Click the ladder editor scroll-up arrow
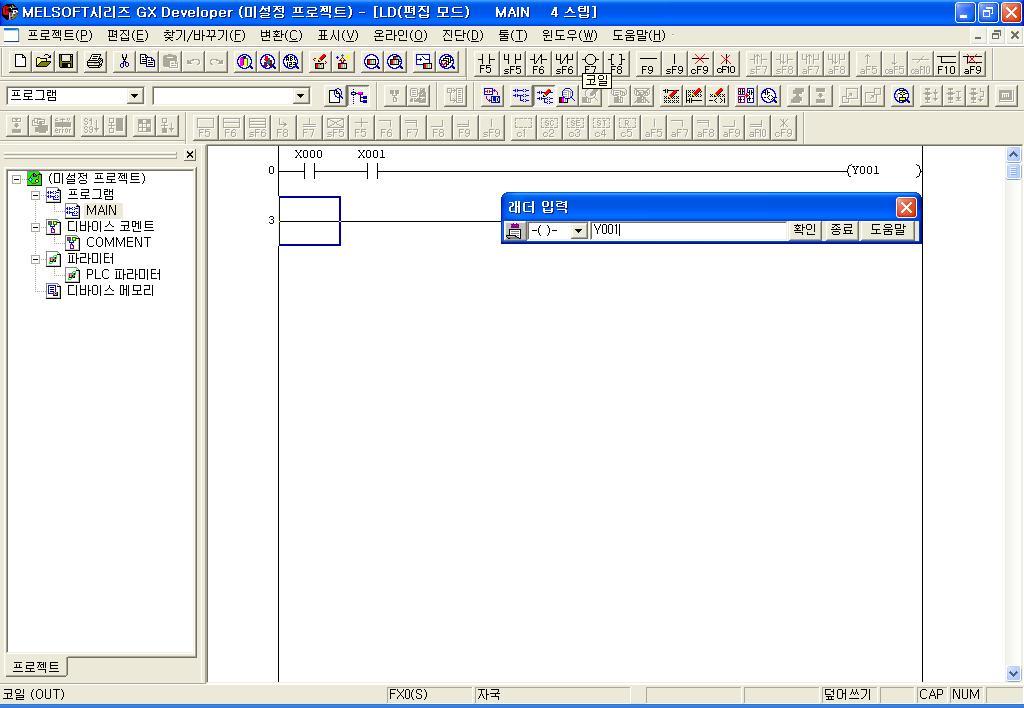This screenshot has width=1024, height=708. tap(1013, 155)
